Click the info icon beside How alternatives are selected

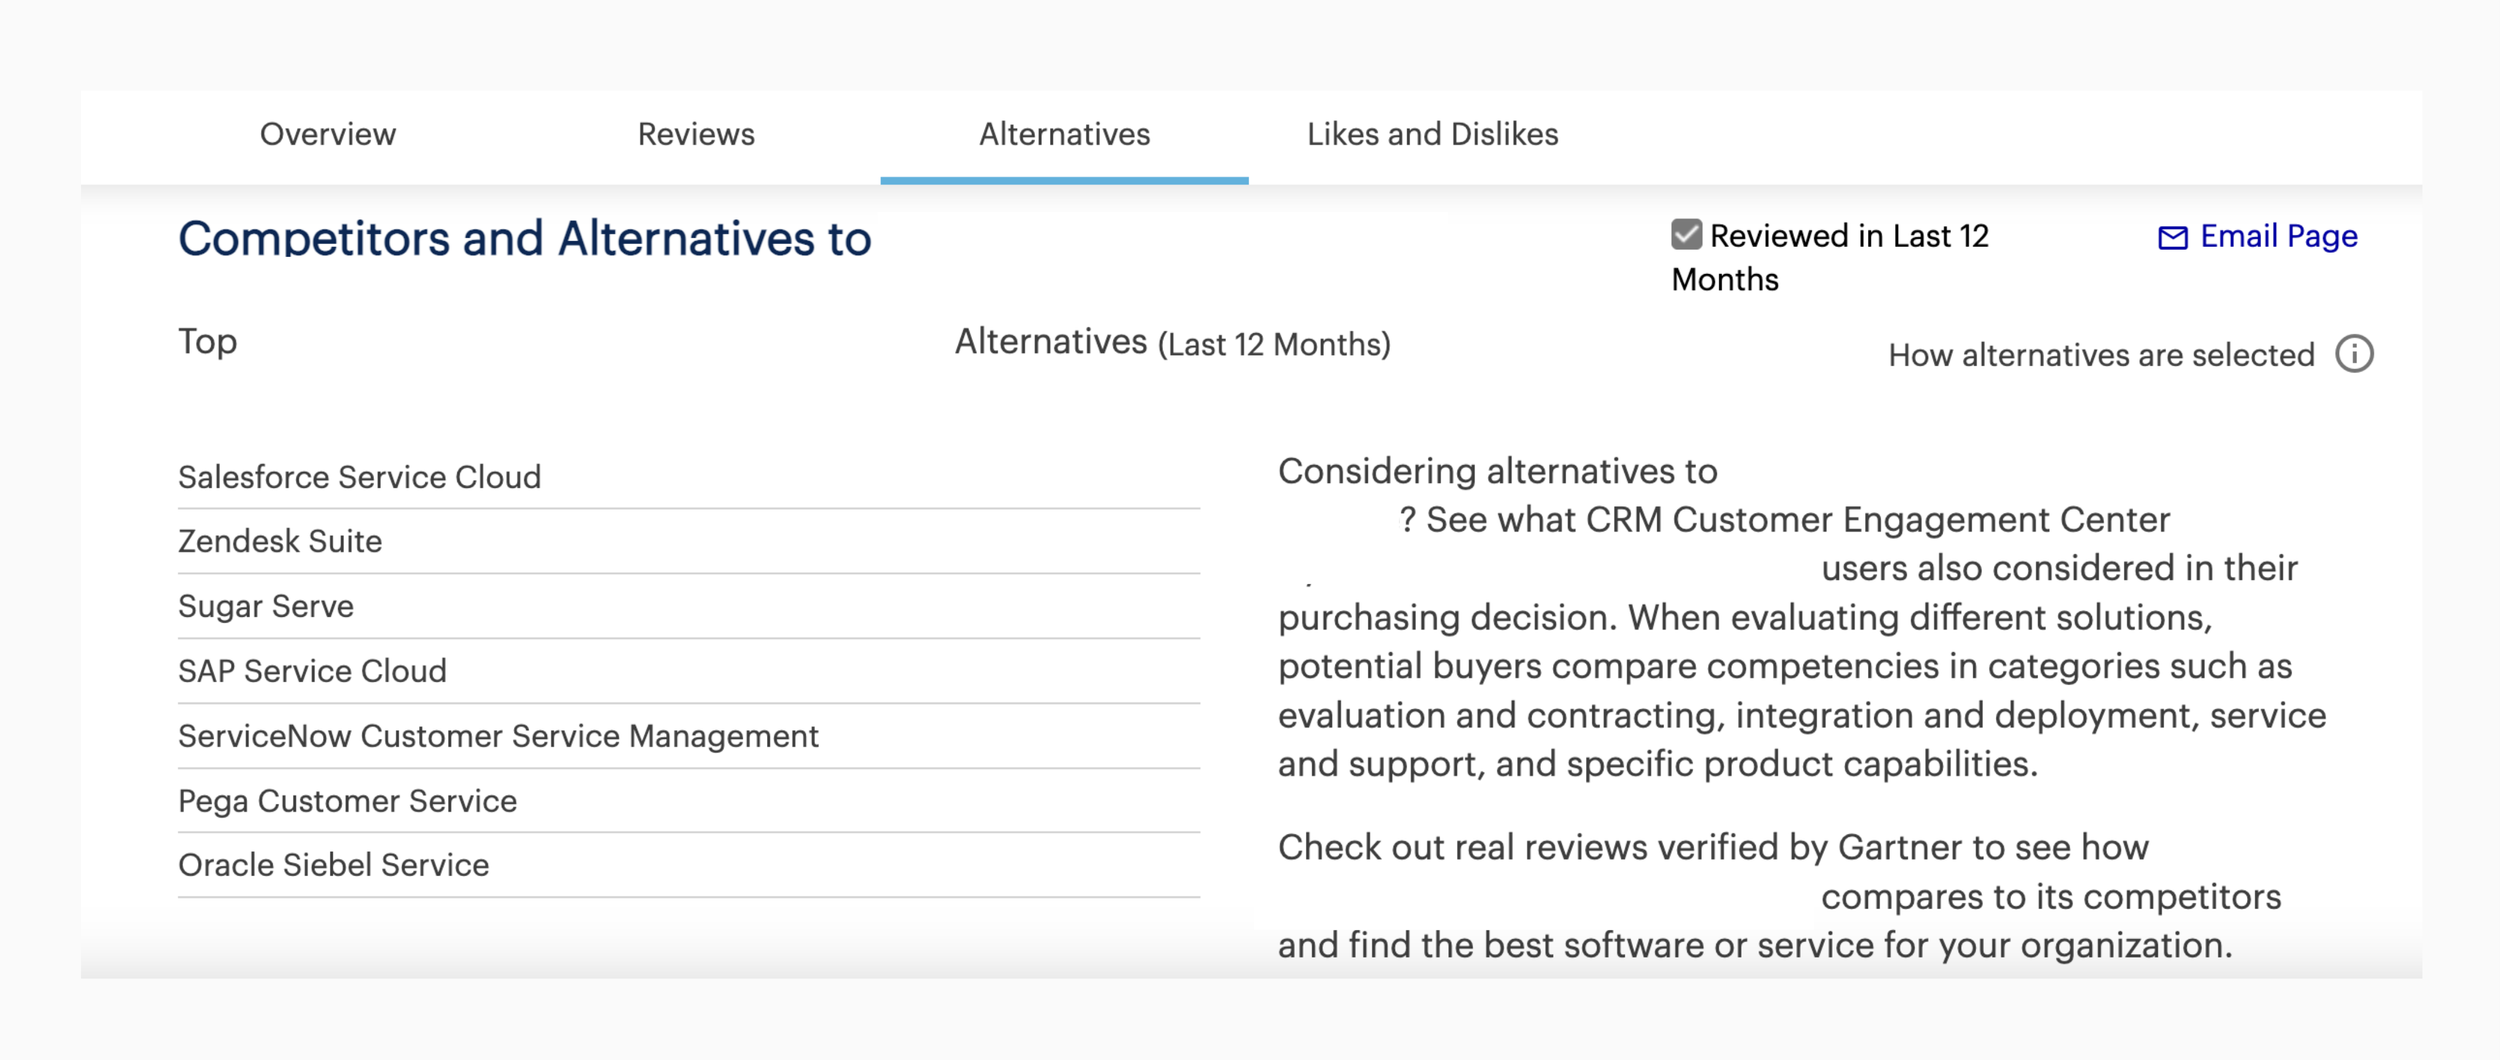(x=2354, y=354)
